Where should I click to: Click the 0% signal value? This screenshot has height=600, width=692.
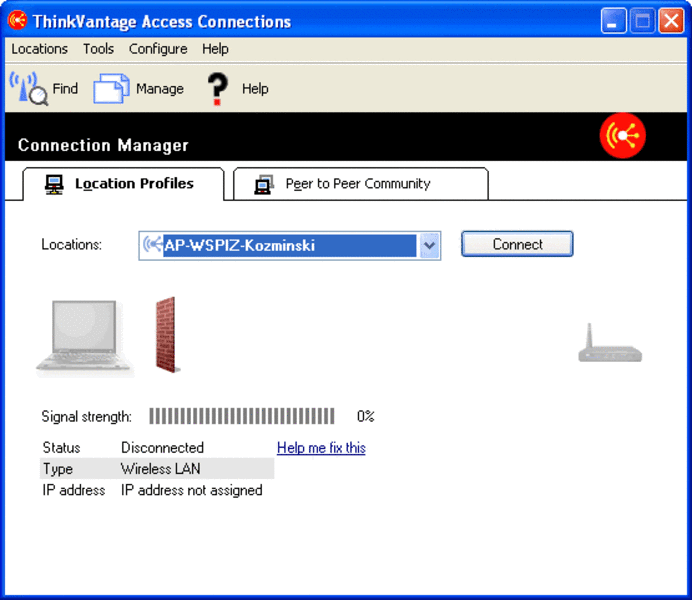tap(365, 416)
